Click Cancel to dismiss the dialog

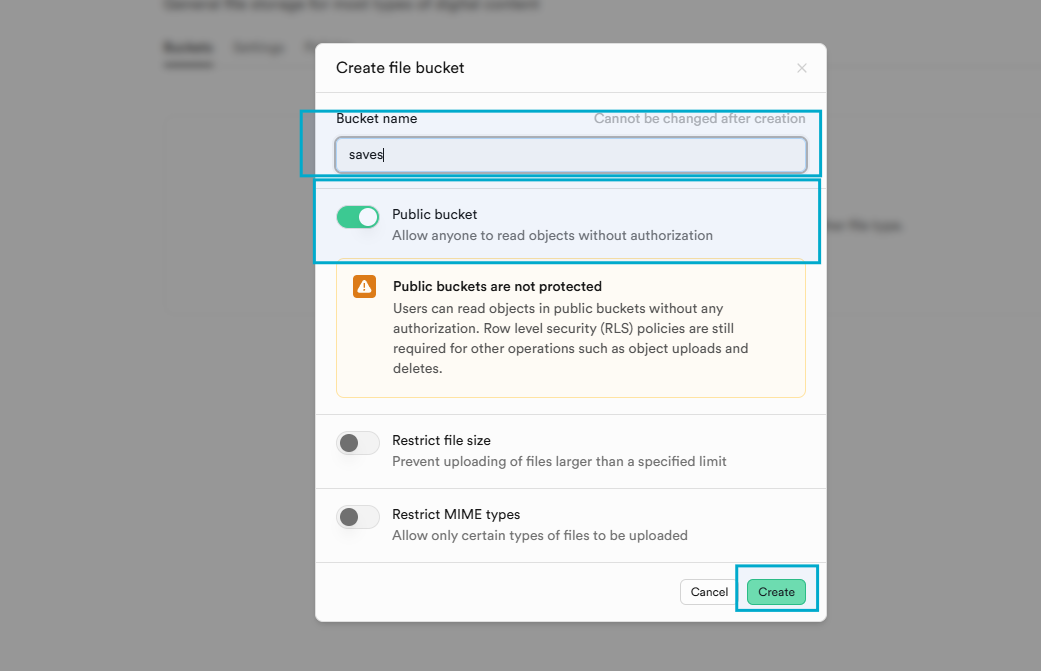coord(709,591)
